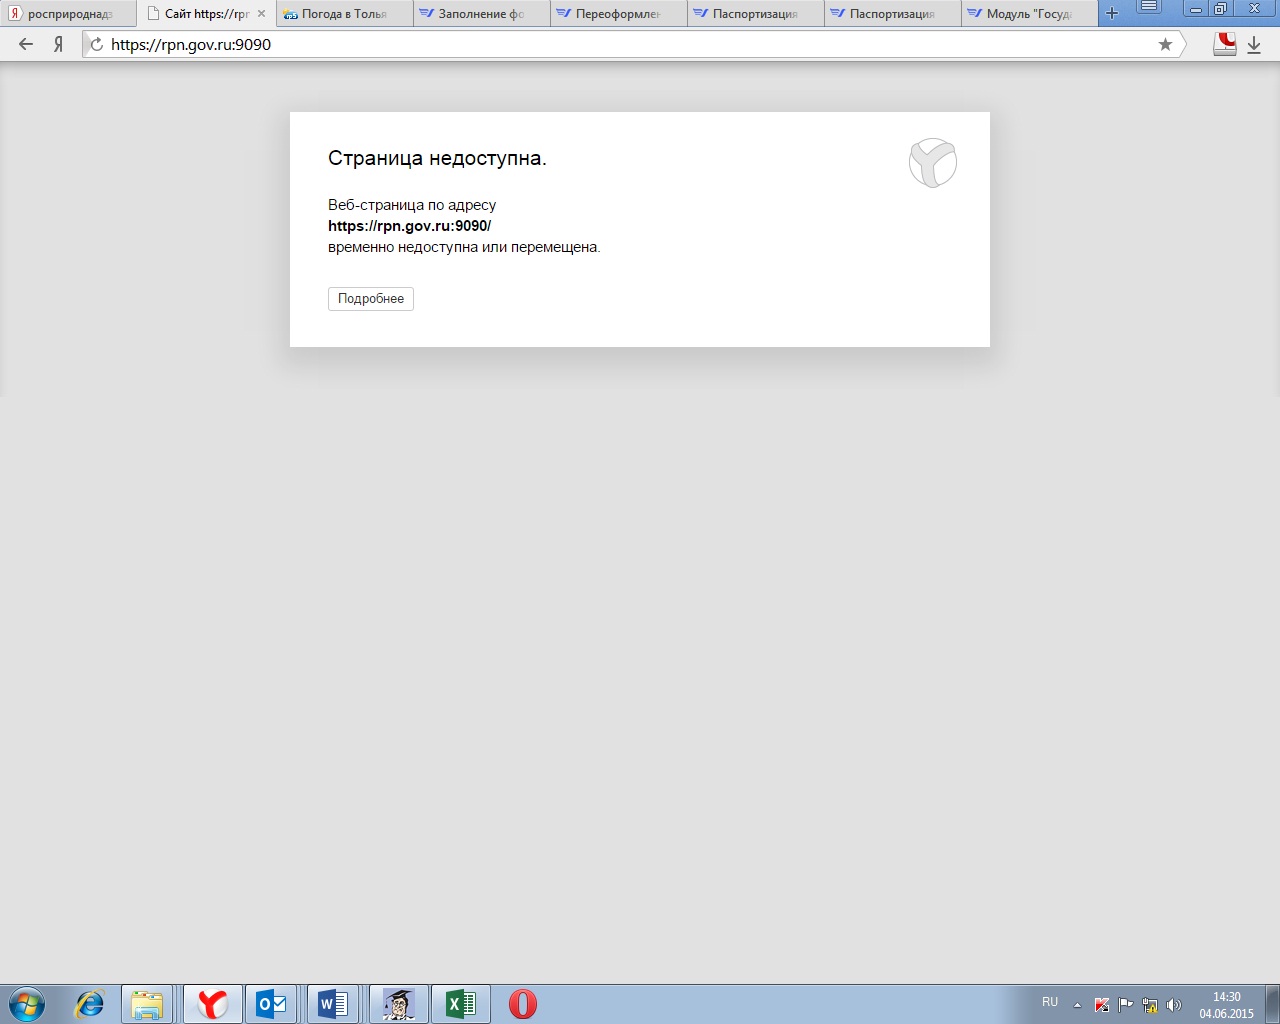The image size is (1280, 1024).
Task: Open Outlook from the taskbar
Action: point(271,1003)
